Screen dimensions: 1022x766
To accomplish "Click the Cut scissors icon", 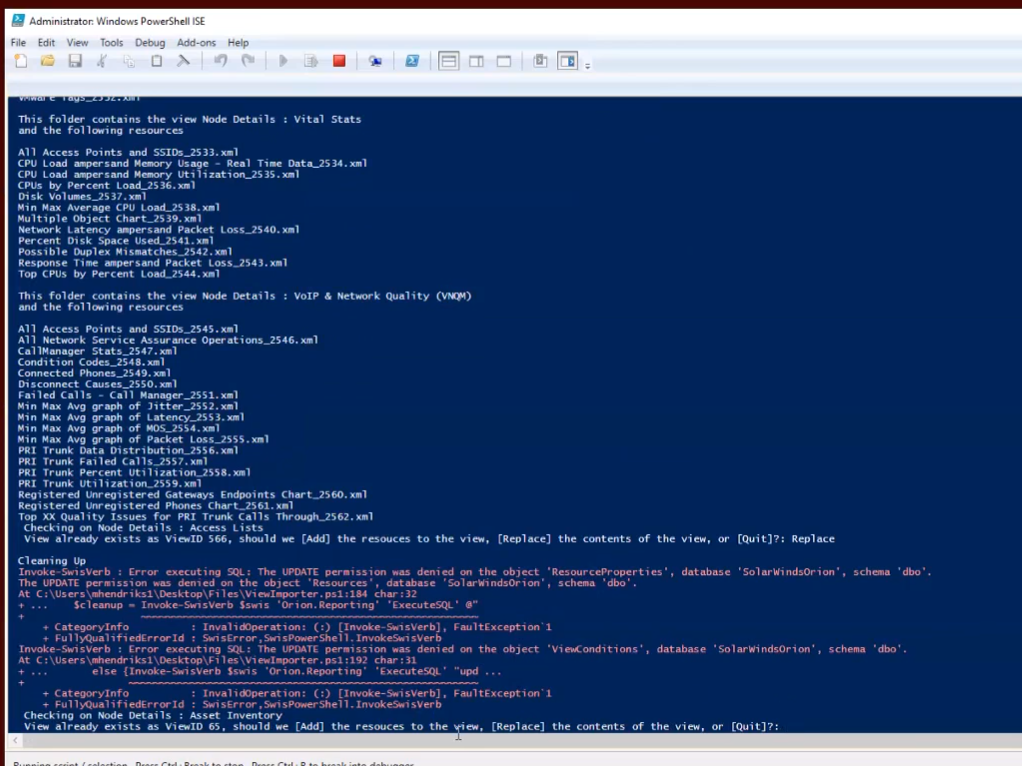I will pos(102,61).
